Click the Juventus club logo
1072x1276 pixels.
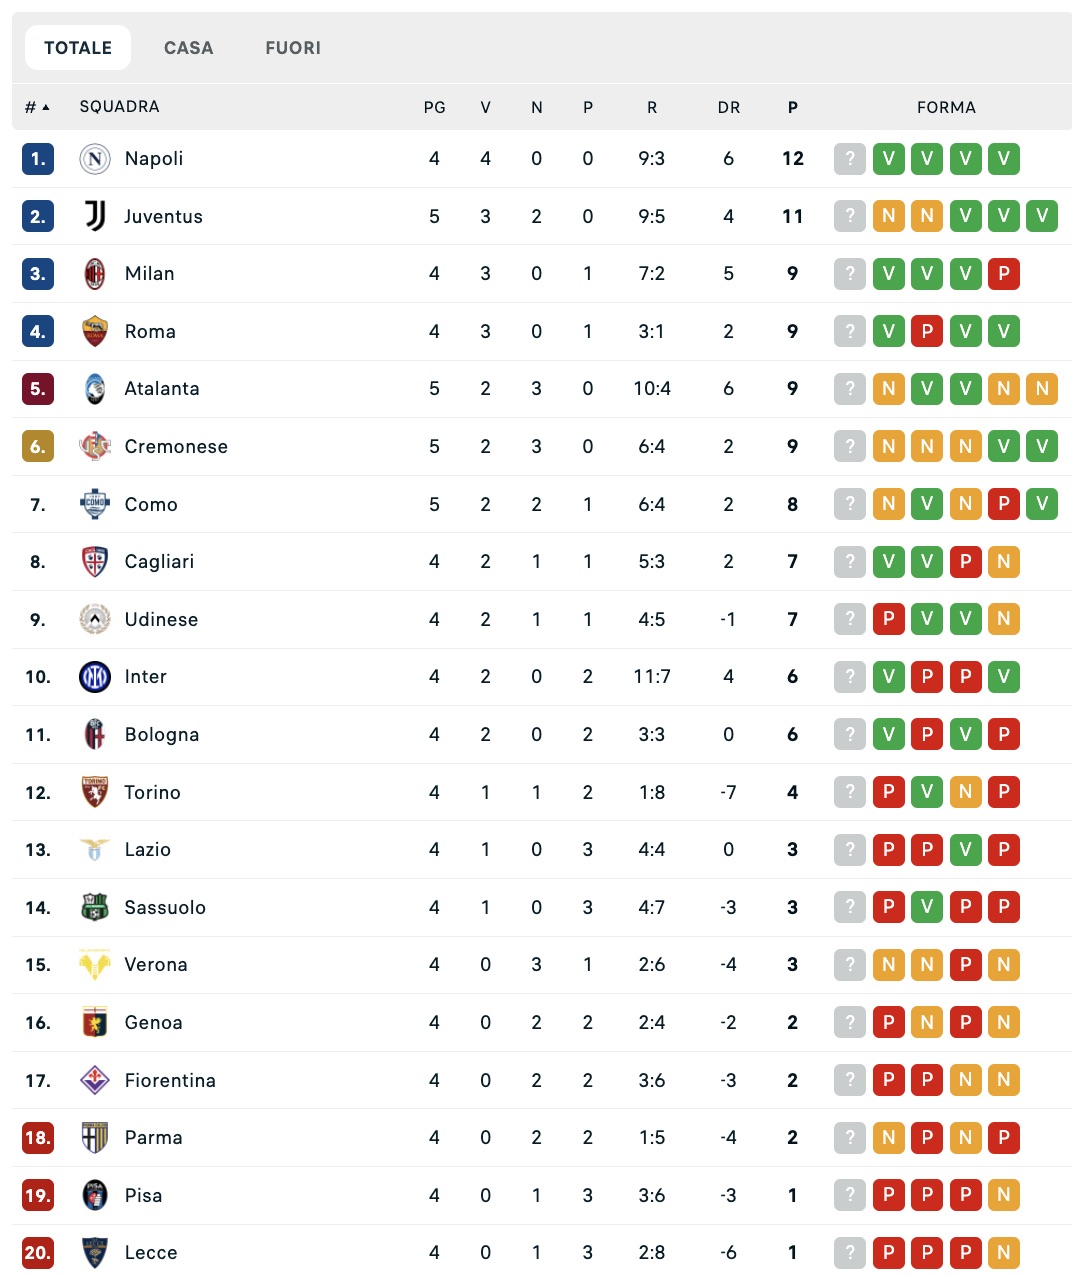[95, 216]
